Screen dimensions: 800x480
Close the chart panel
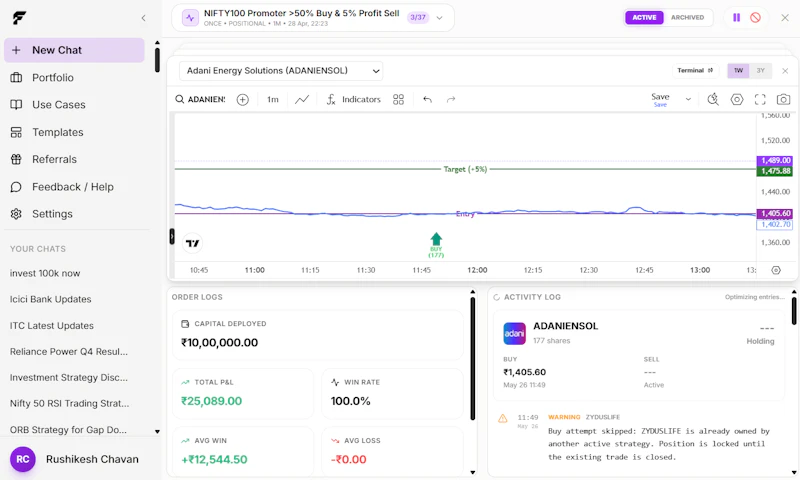point(785,71)
